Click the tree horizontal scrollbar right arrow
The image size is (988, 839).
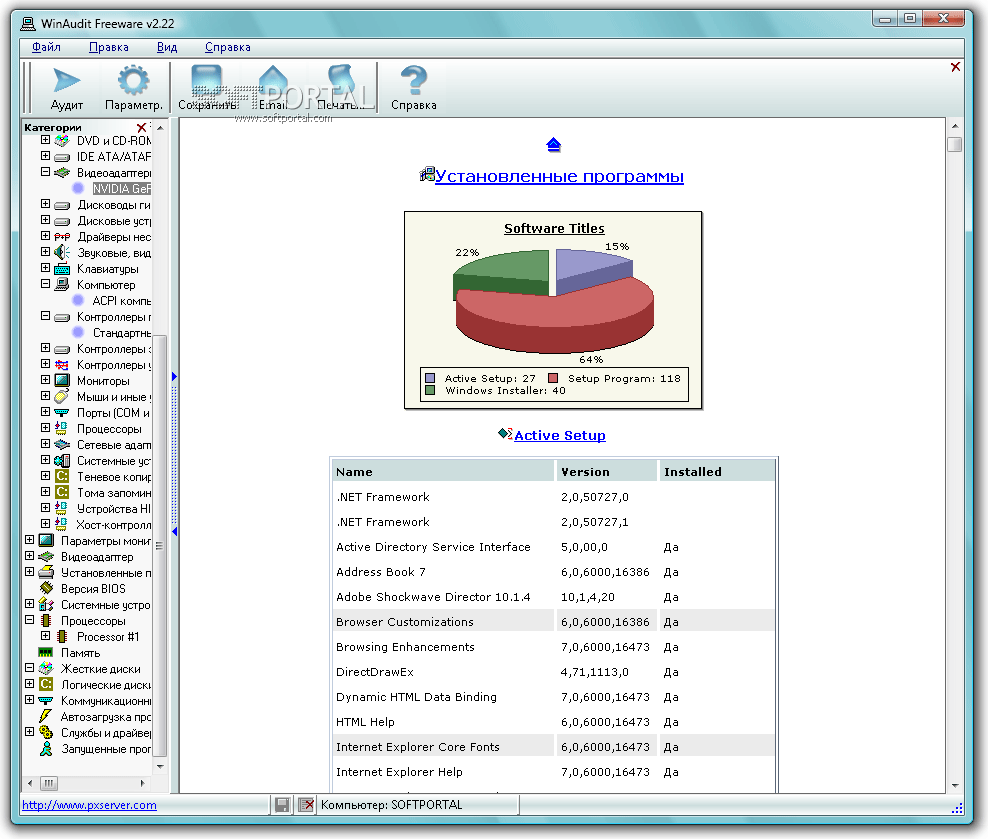142,783
